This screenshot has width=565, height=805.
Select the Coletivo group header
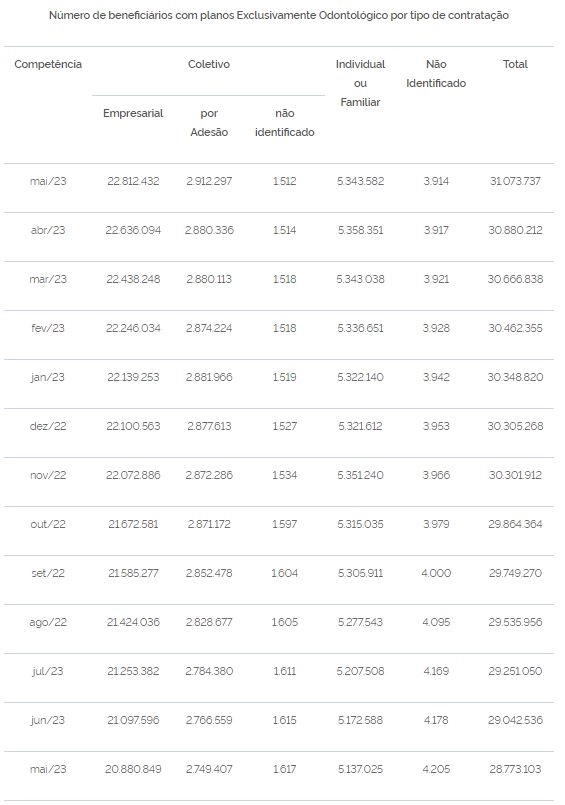click(208, 64)
